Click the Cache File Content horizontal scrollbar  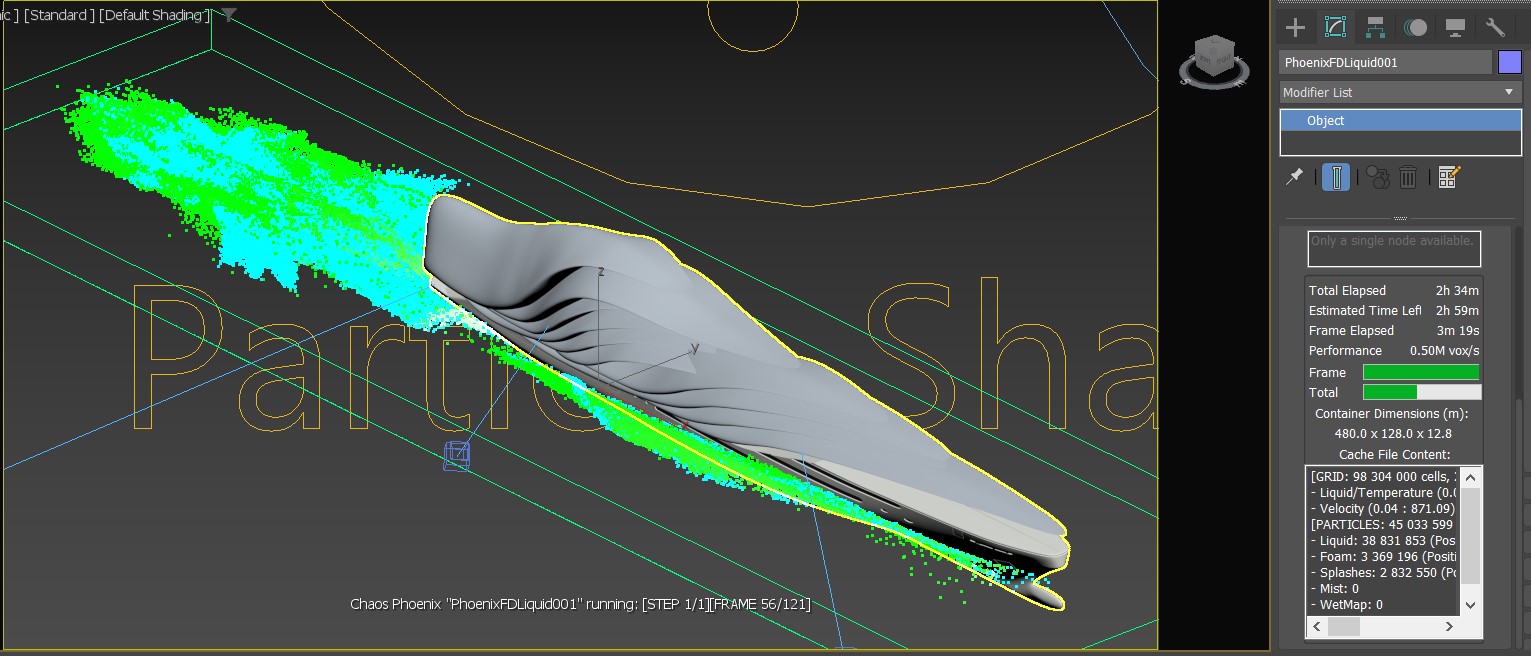[1344, 625]
